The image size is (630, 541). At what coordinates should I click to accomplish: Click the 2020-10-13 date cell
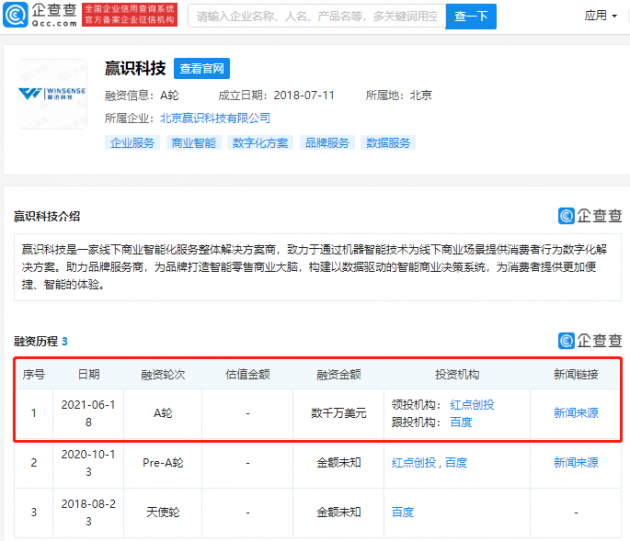click(x=88, y=463)
